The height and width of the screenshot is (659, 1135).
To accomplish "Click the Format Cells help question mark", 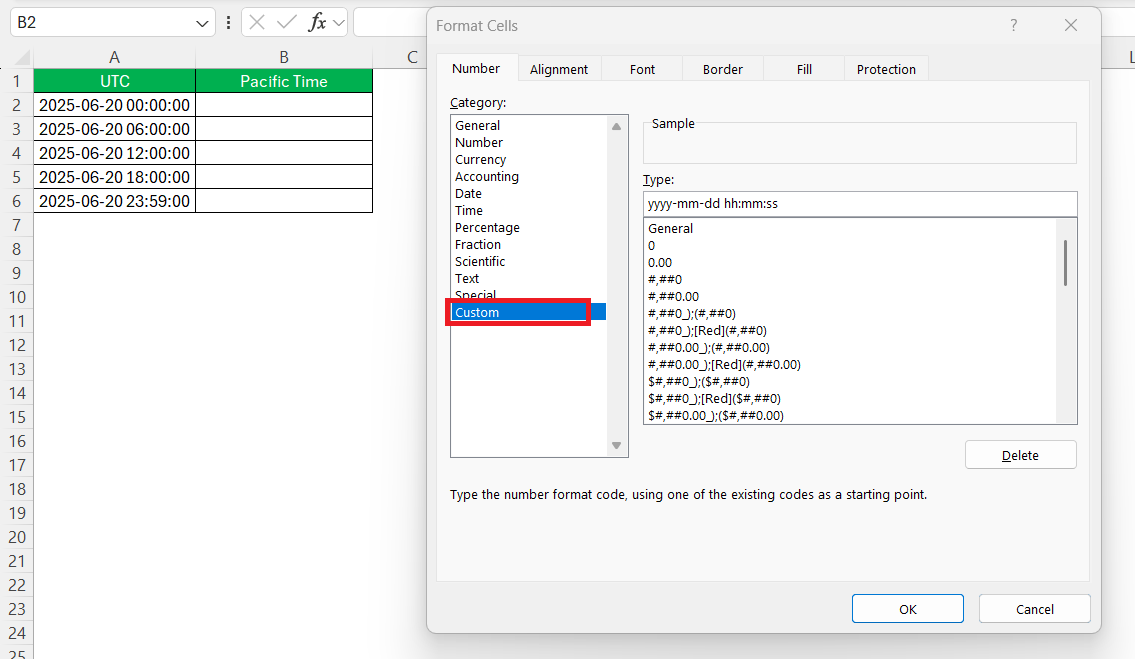I will tap(1013, 25).
